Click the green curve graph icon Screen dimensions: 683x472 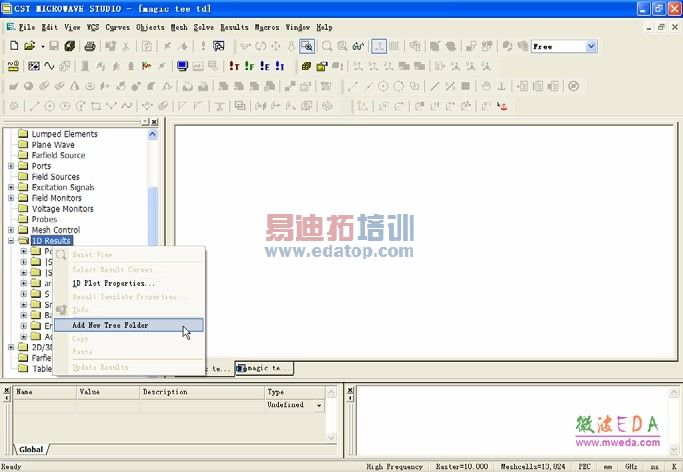[358, 46]
